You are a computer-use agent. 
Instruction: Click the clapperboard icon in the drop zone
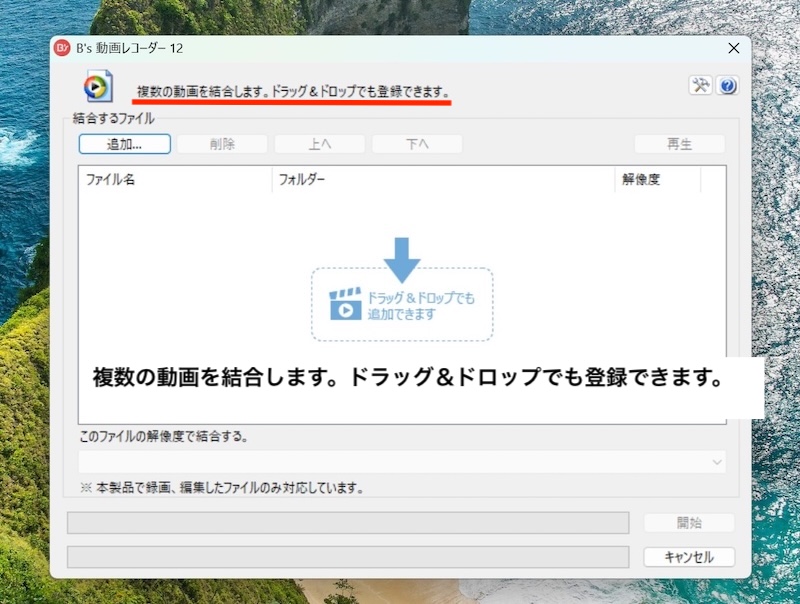coord(345,305)
